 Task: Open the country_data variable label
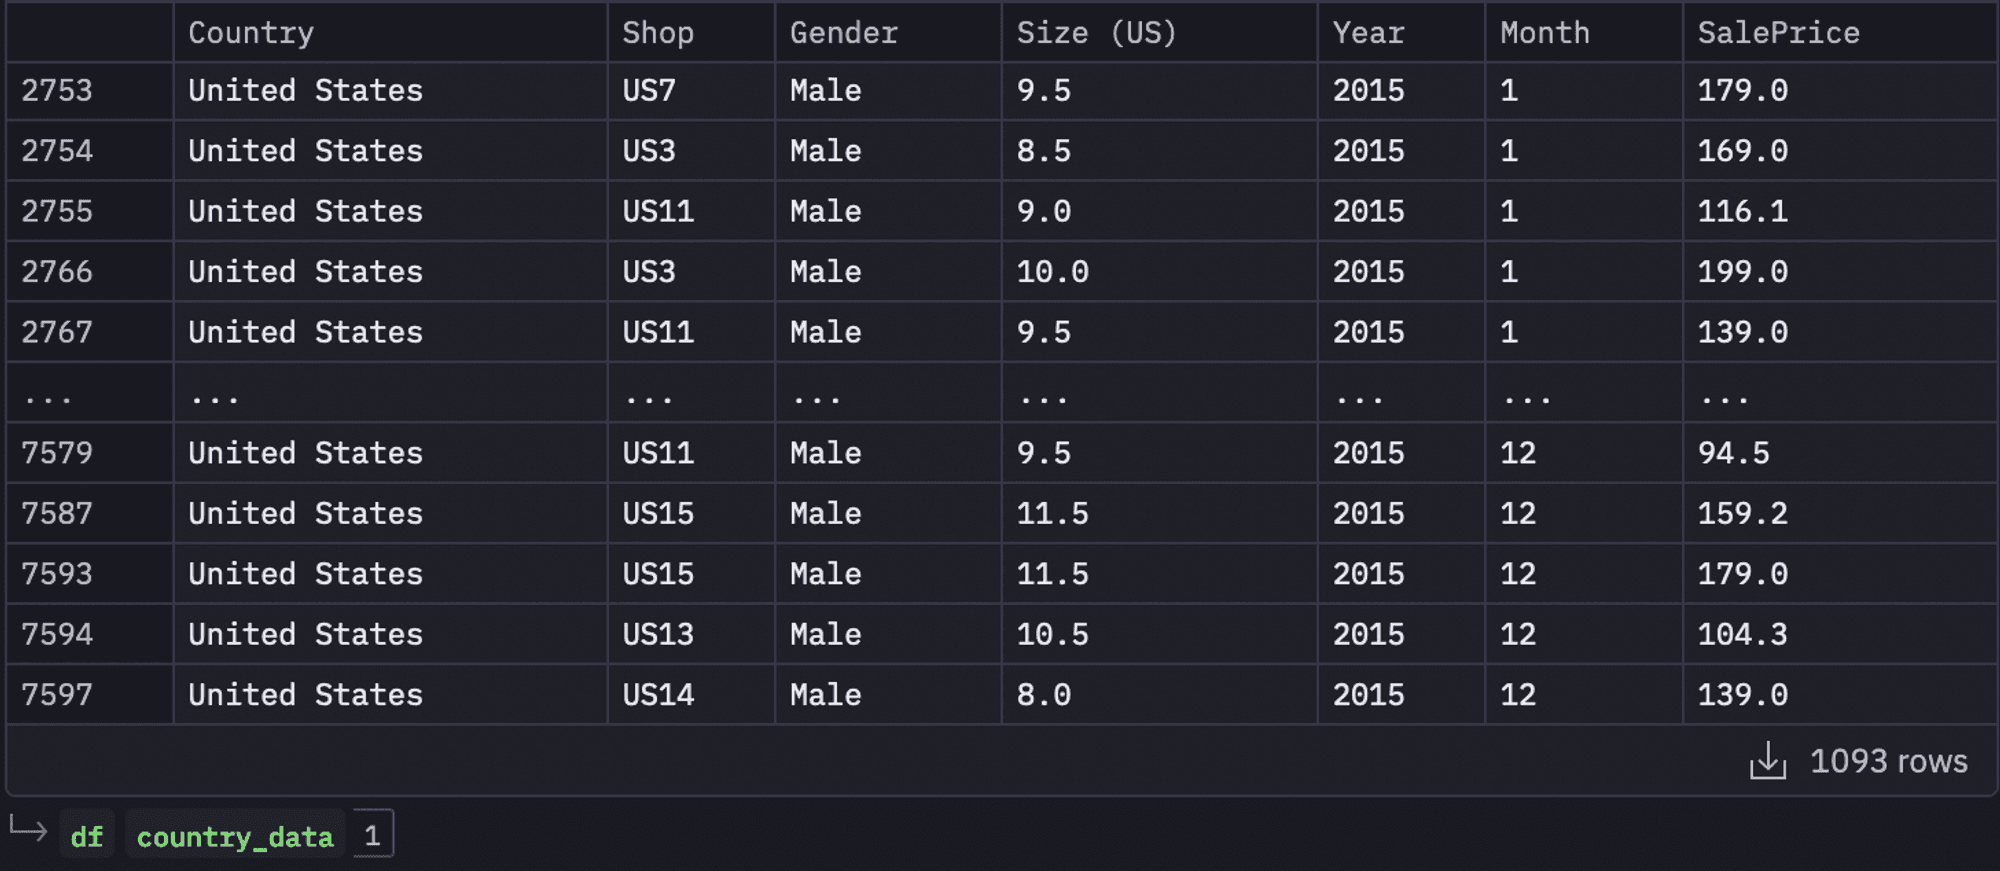(235, 835)
